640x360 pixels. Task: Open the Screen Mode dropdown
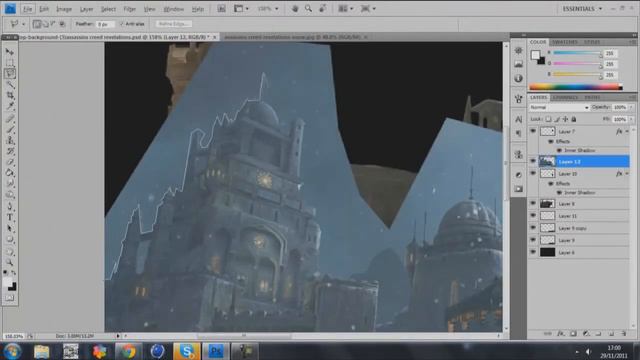tap(368, 9)
